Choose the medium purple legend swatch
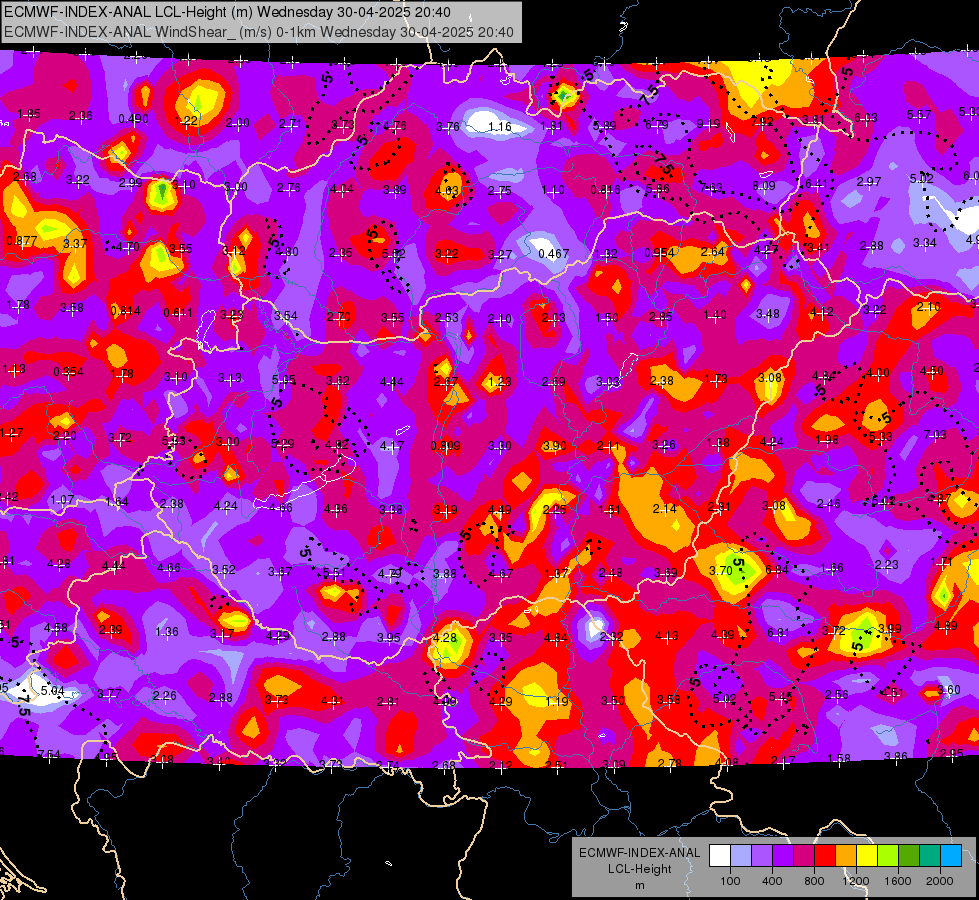 762,855
